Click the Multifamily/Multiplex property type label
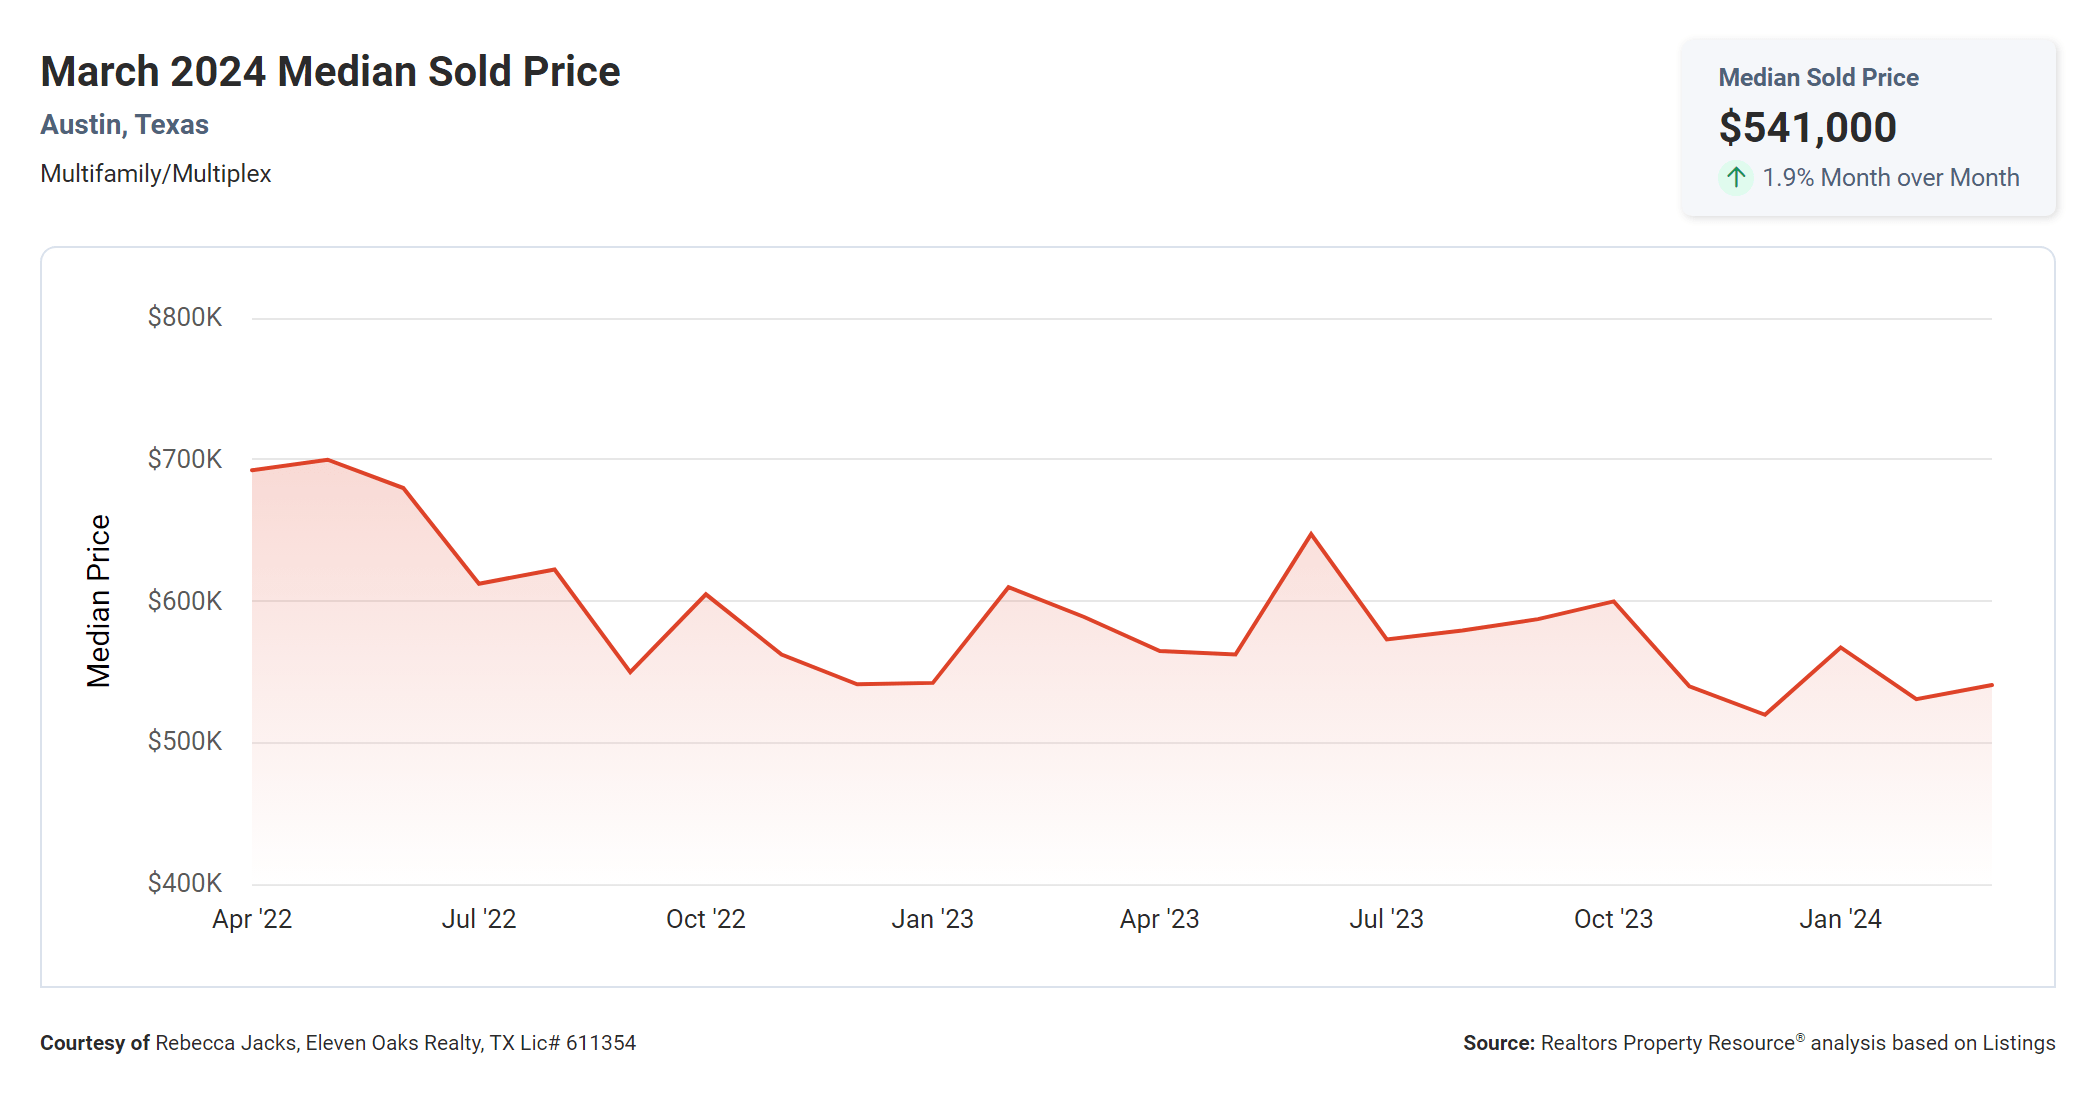Screen dimensions: 2096x1100 (x=155, y=174)
